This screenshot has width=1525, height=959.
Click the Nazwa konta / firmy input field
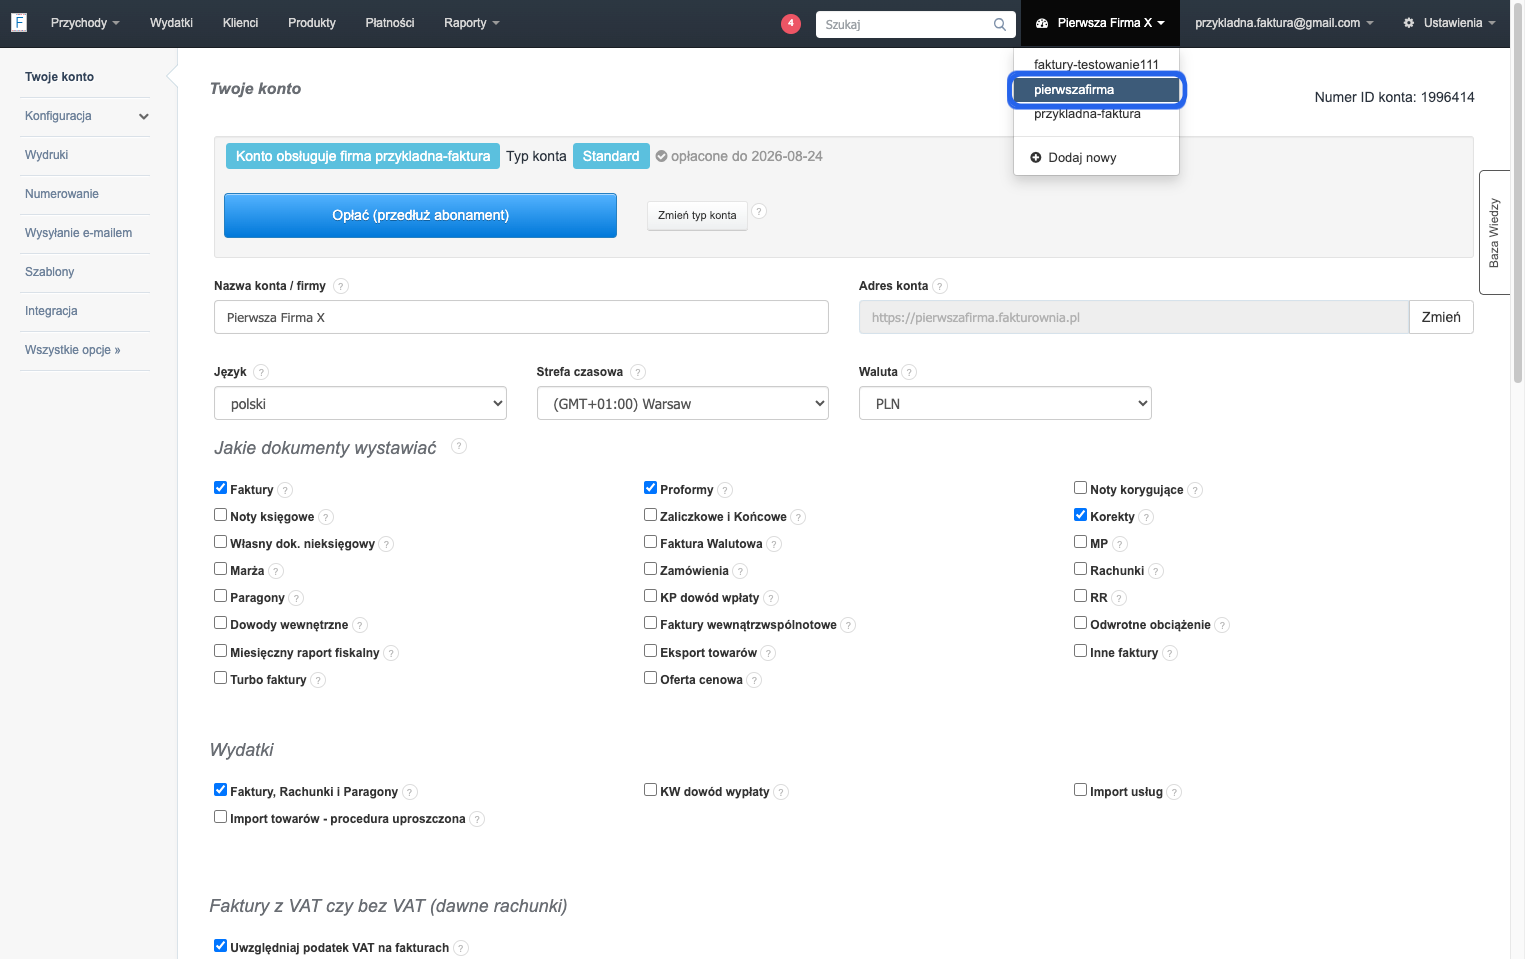tap(521, 317)
